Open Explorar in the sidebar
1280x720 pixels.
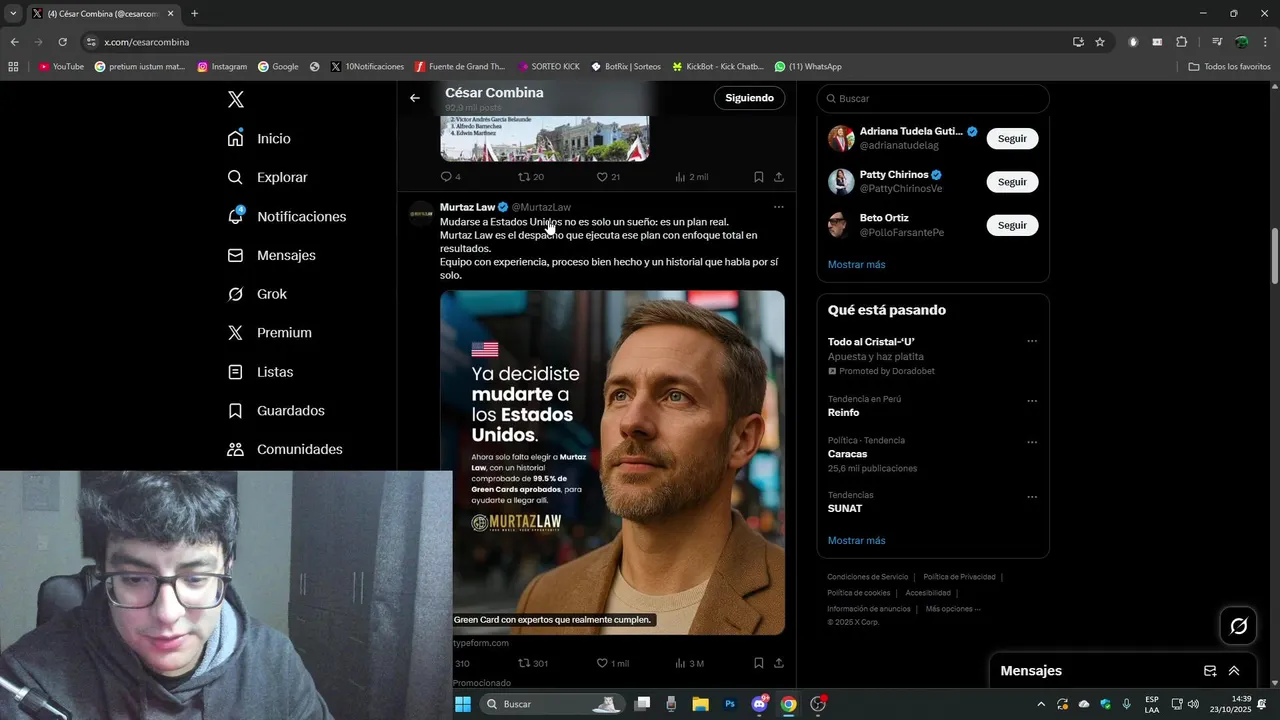pyautogui.click(x=267, y=177)
